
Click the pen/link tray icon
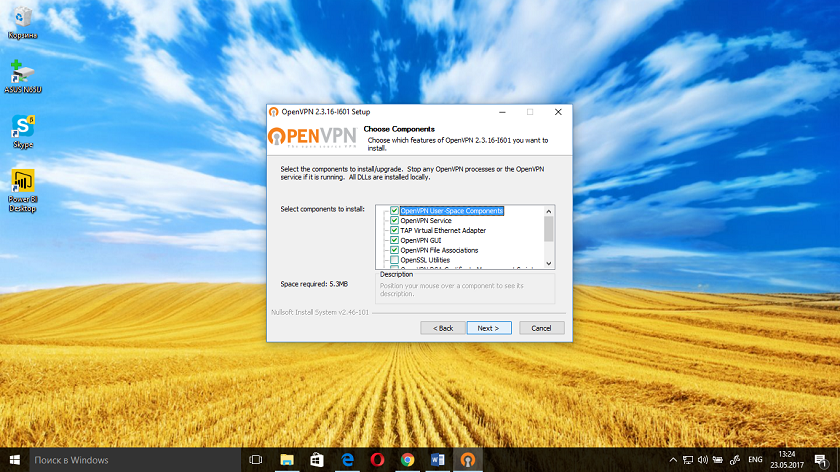734,460
